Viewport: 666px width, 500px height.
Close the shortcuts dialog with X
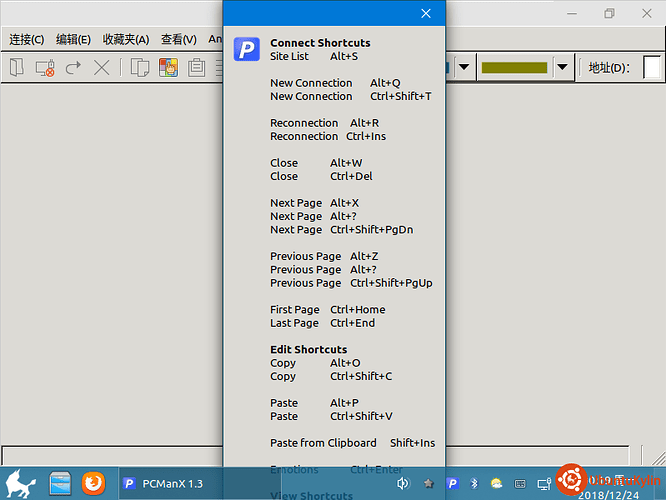(426, 14)
